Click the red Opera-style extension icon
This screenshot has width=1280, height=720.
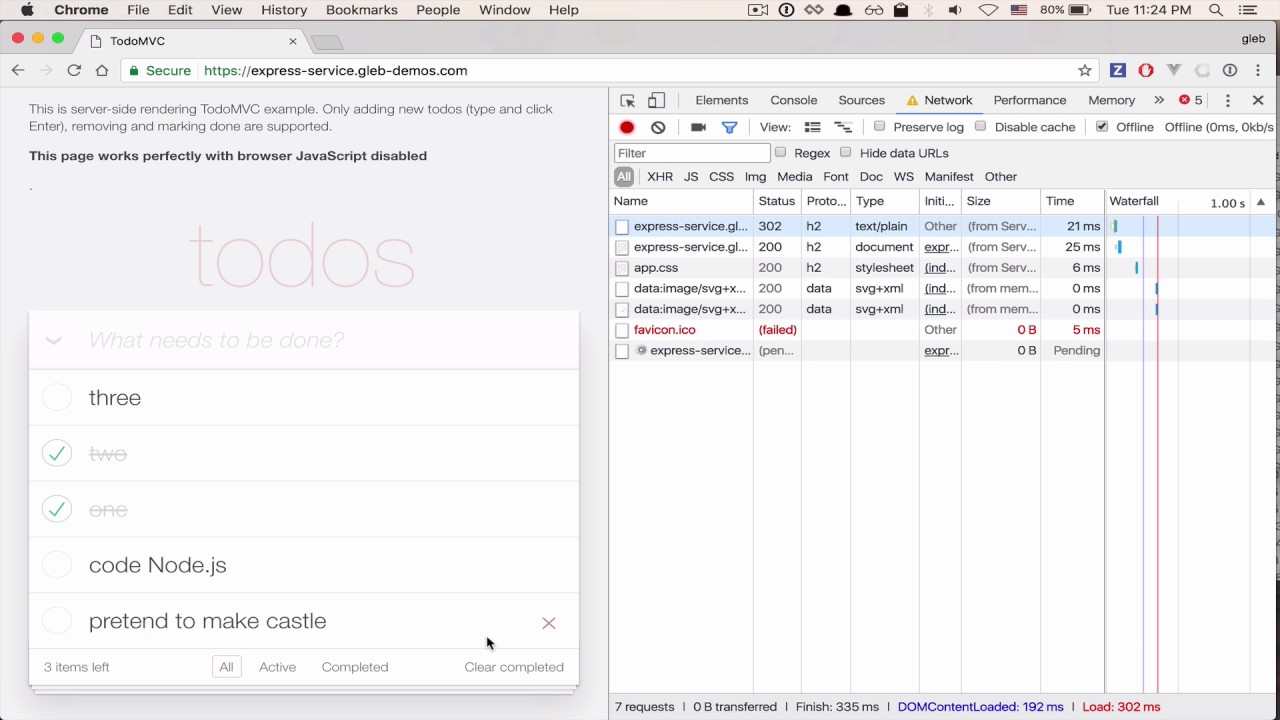1146,70
